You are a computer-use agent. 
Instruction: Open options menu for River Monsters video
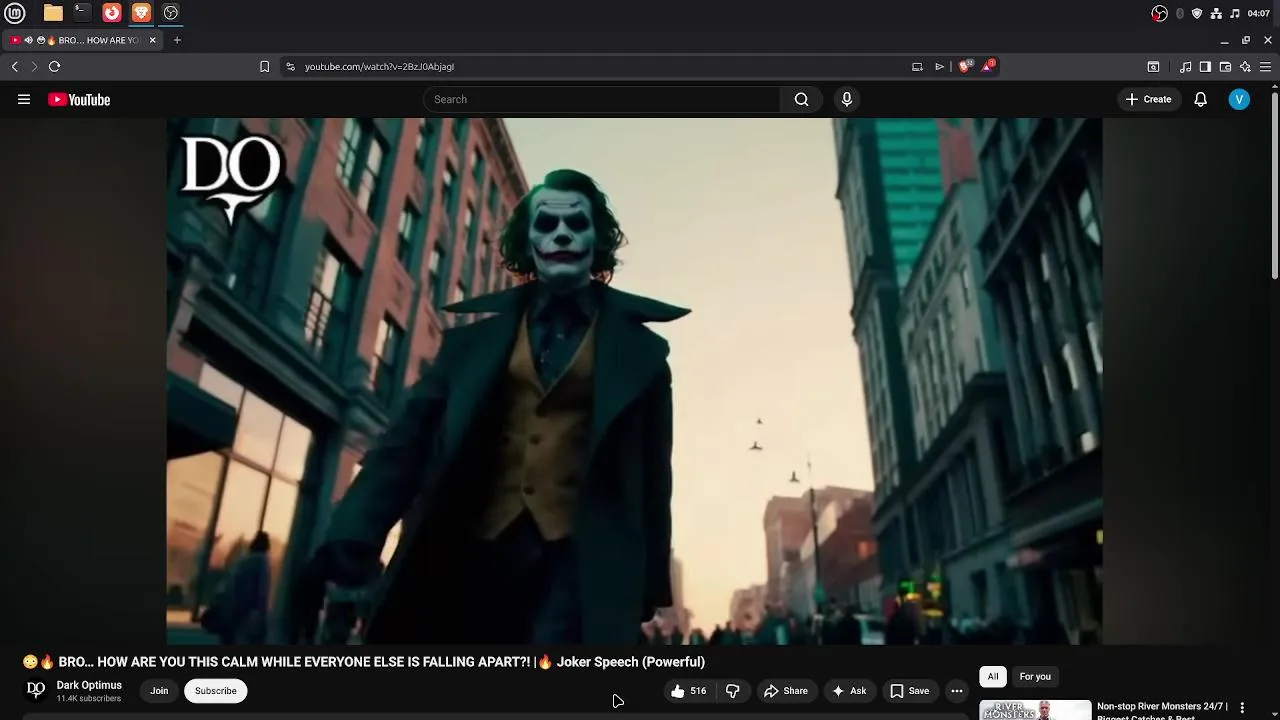click(x=1242, y=708)
